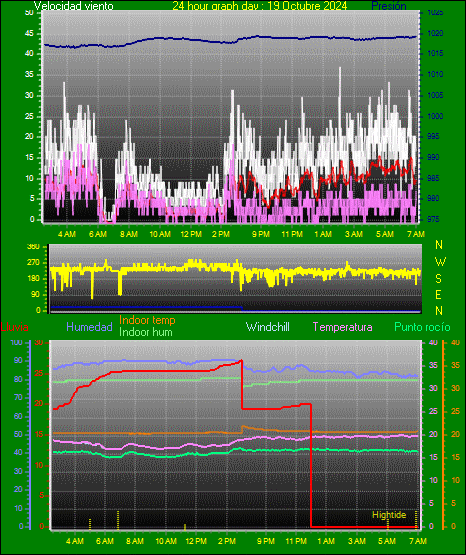The width and height of the screenshot is (466, 555).
Task: Click the '45' wind speed axis value
Action: pos(30,34)
